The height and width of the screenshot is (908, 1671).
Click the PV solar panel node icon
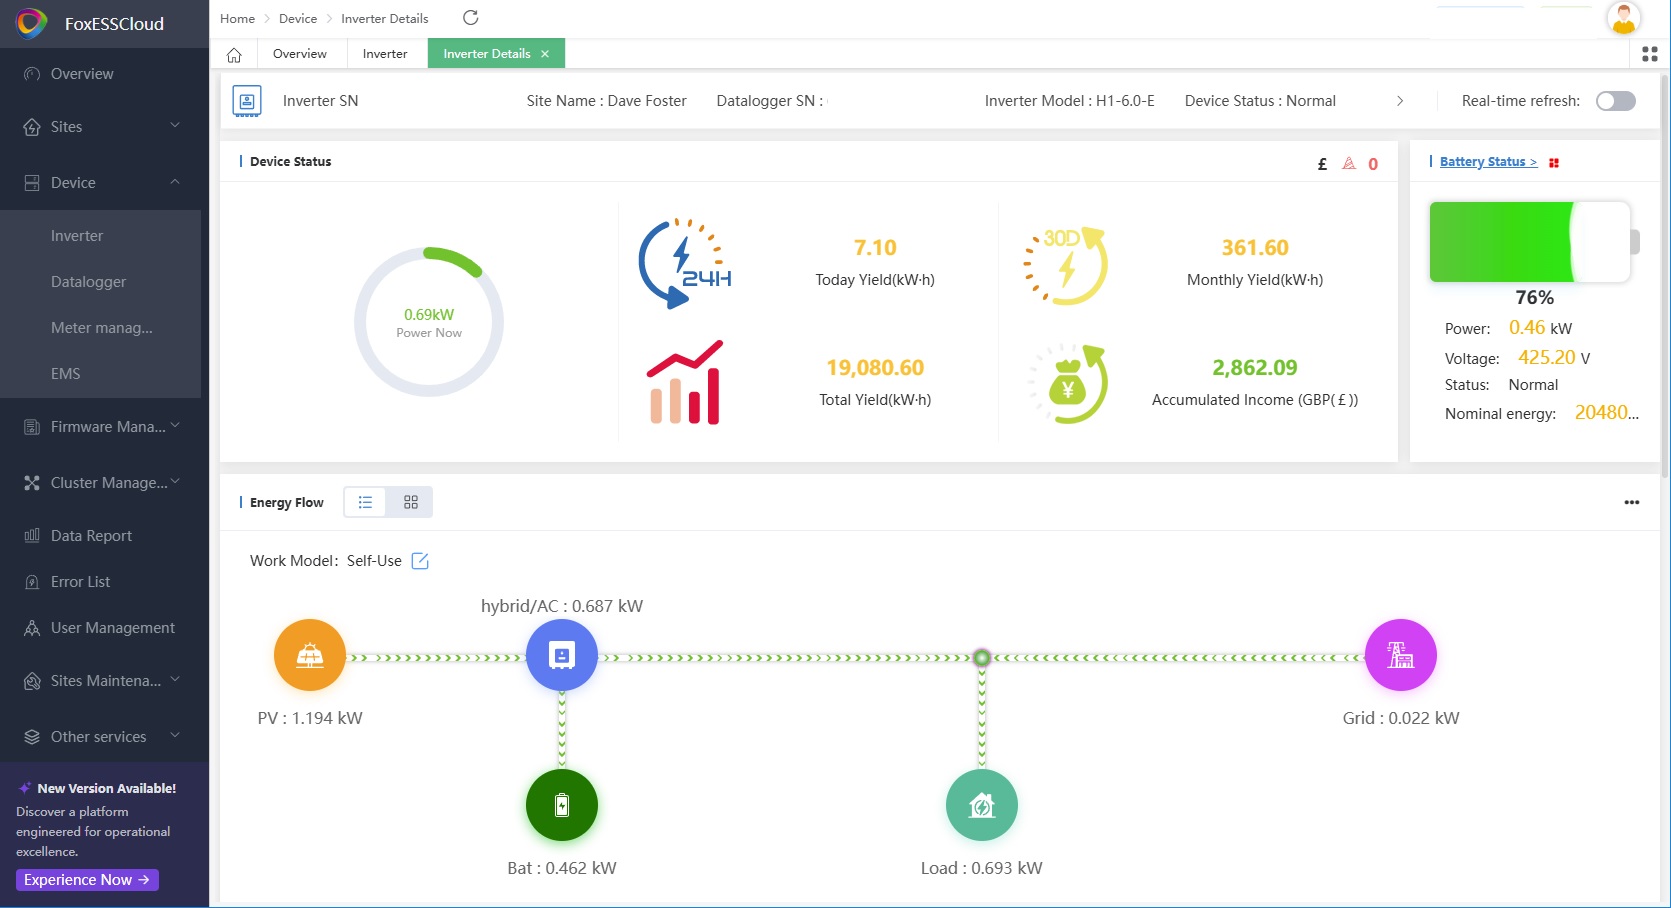tap(310, 656)
